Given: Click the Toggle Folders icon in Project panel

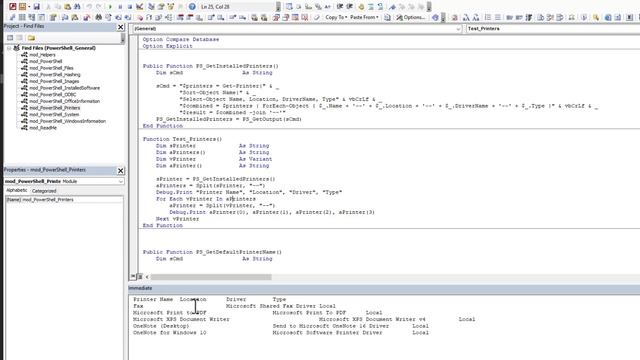Looking at the screenshot, I should tap(31, 38).
